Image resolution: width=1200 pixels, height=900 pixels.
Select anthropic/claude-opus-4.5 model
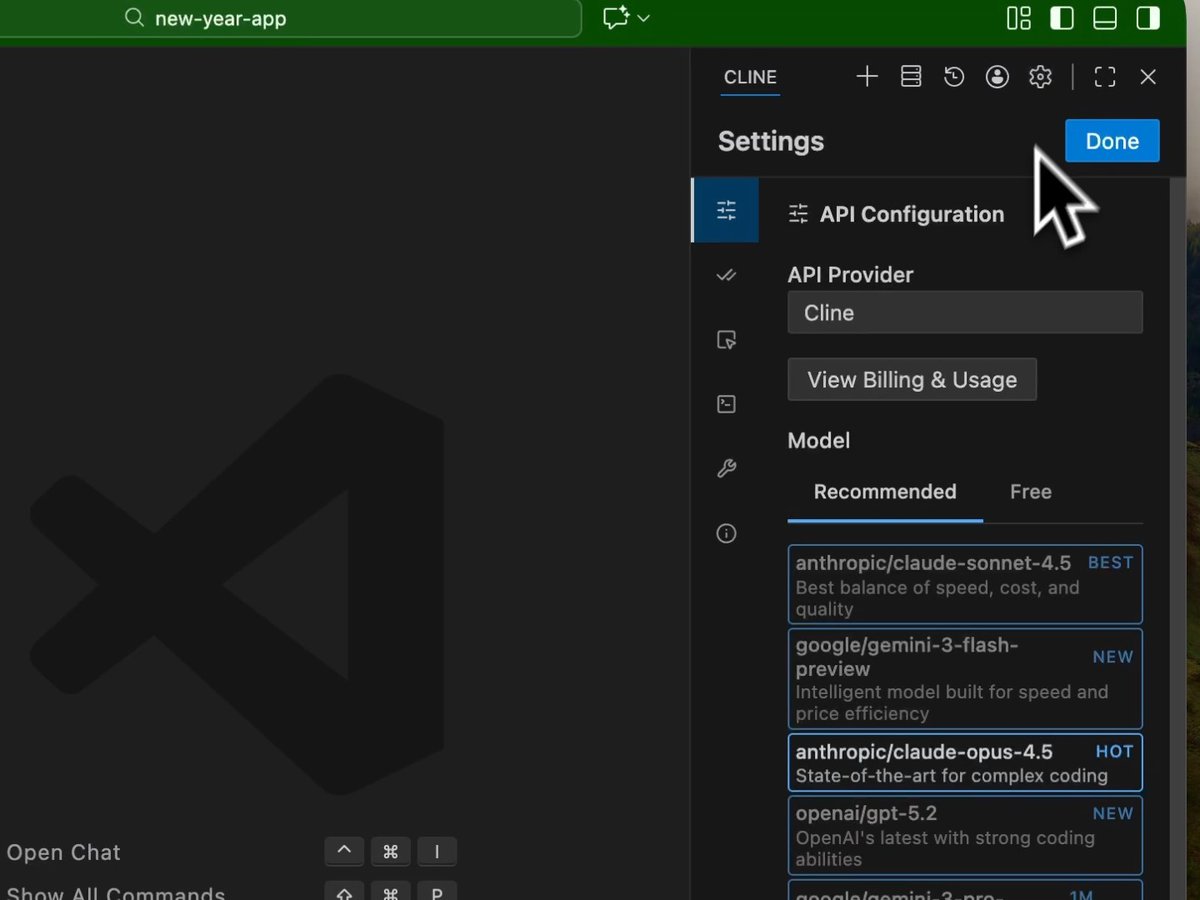[x=965, y=763]
